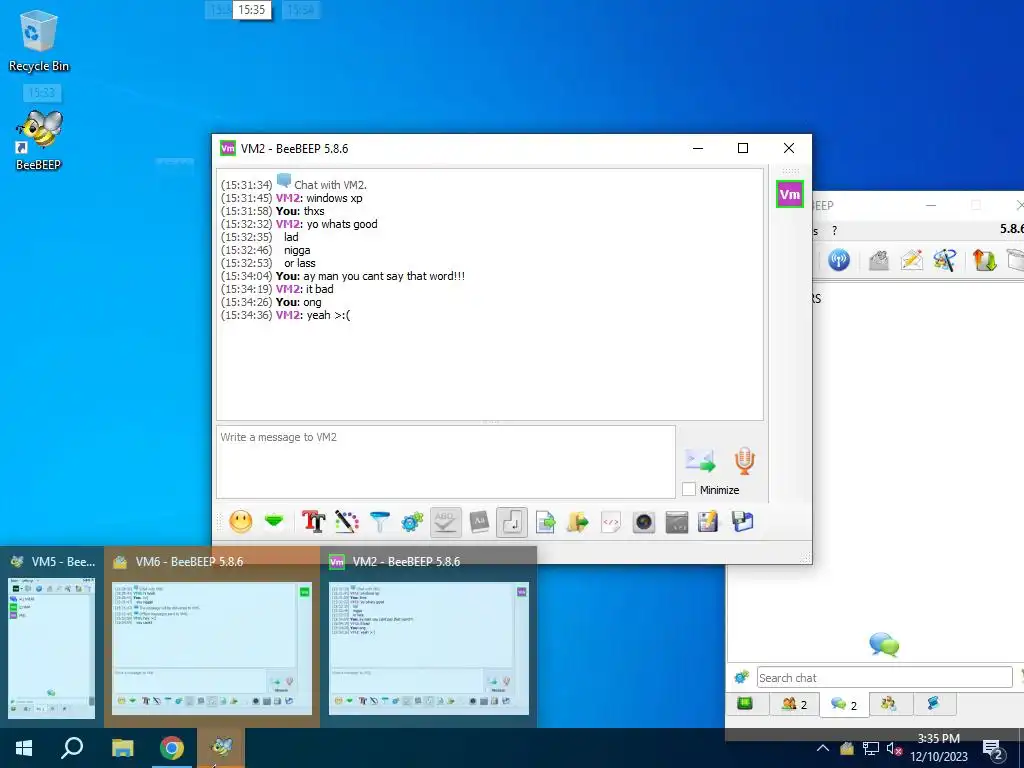Switch to the users tab showing 2
Viewport: 1024px width, 768px height.
pos(795,704)
